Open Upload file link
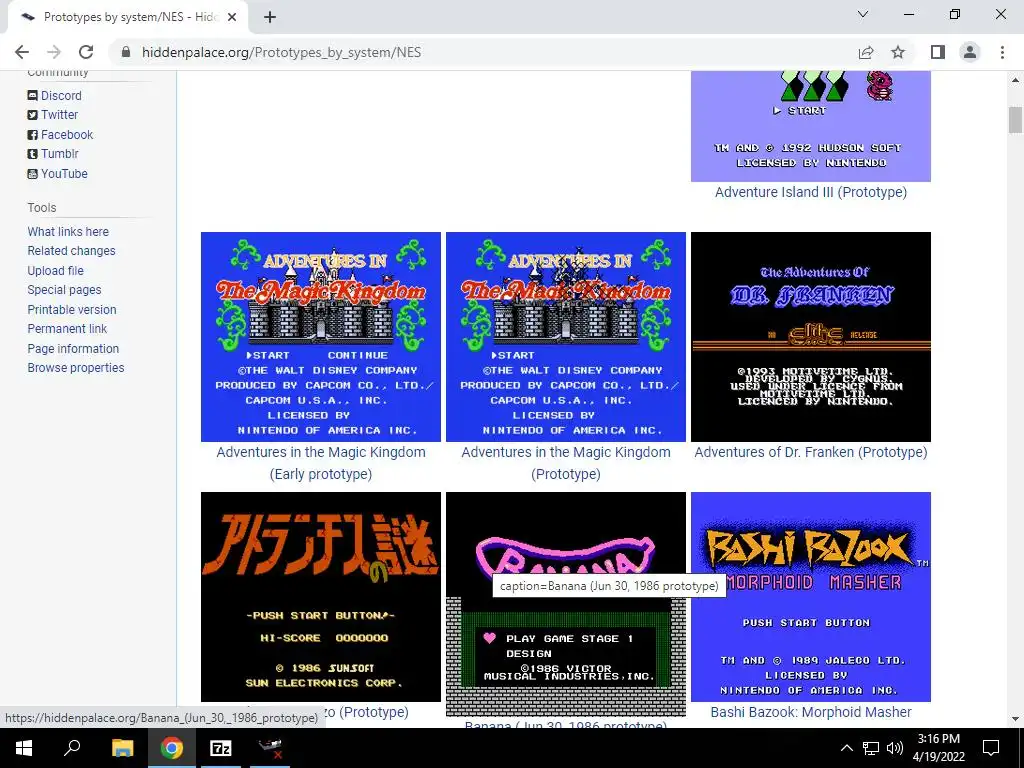Image resolution: width=1024 pixels, height=768 pixels. coord(56,270)
